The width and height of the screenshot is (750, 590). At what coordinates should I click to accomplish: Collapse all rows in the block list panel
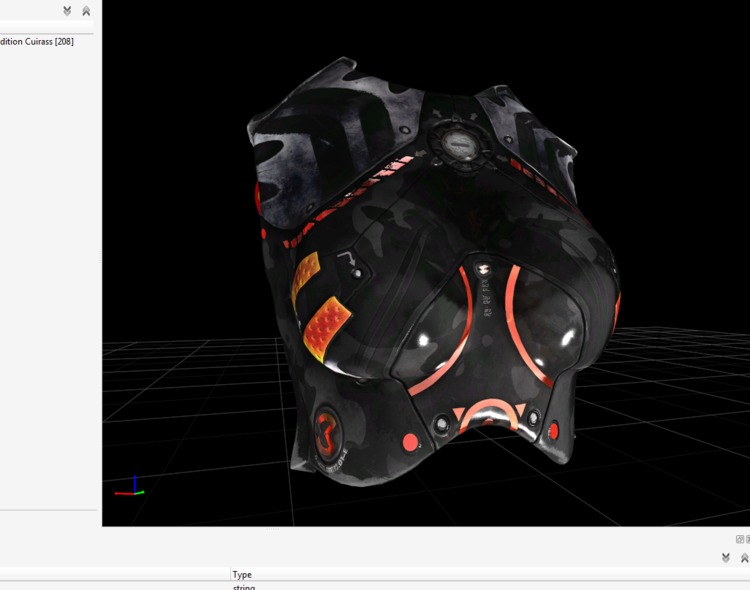(x=86, y=11)
